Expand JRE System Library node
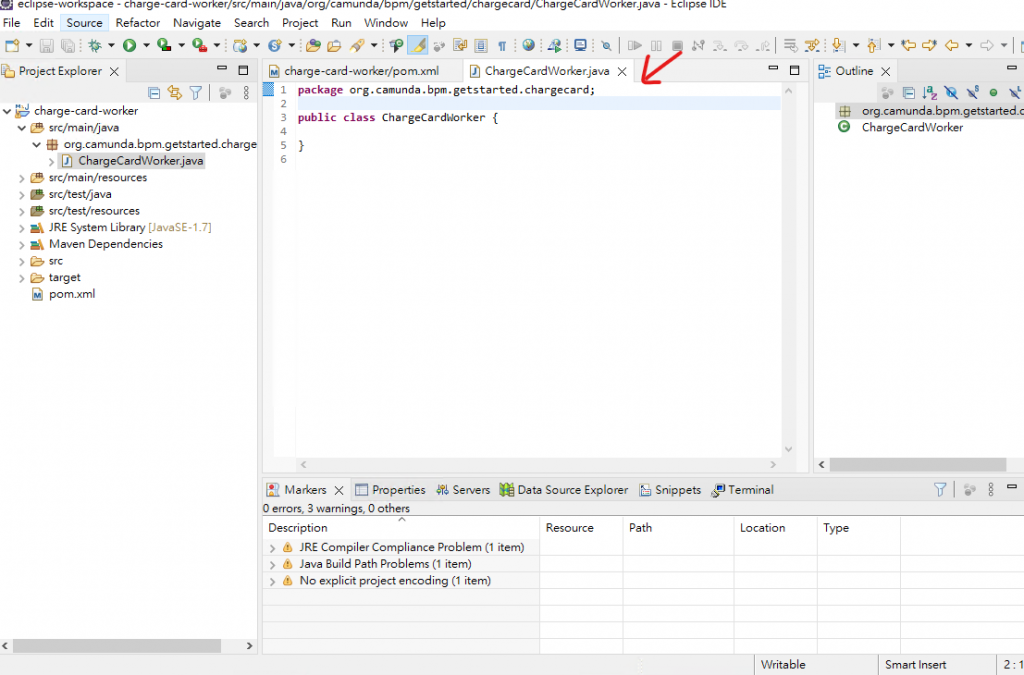The height and width of the screenshot is (675, 1024). [x=22, y=228]
